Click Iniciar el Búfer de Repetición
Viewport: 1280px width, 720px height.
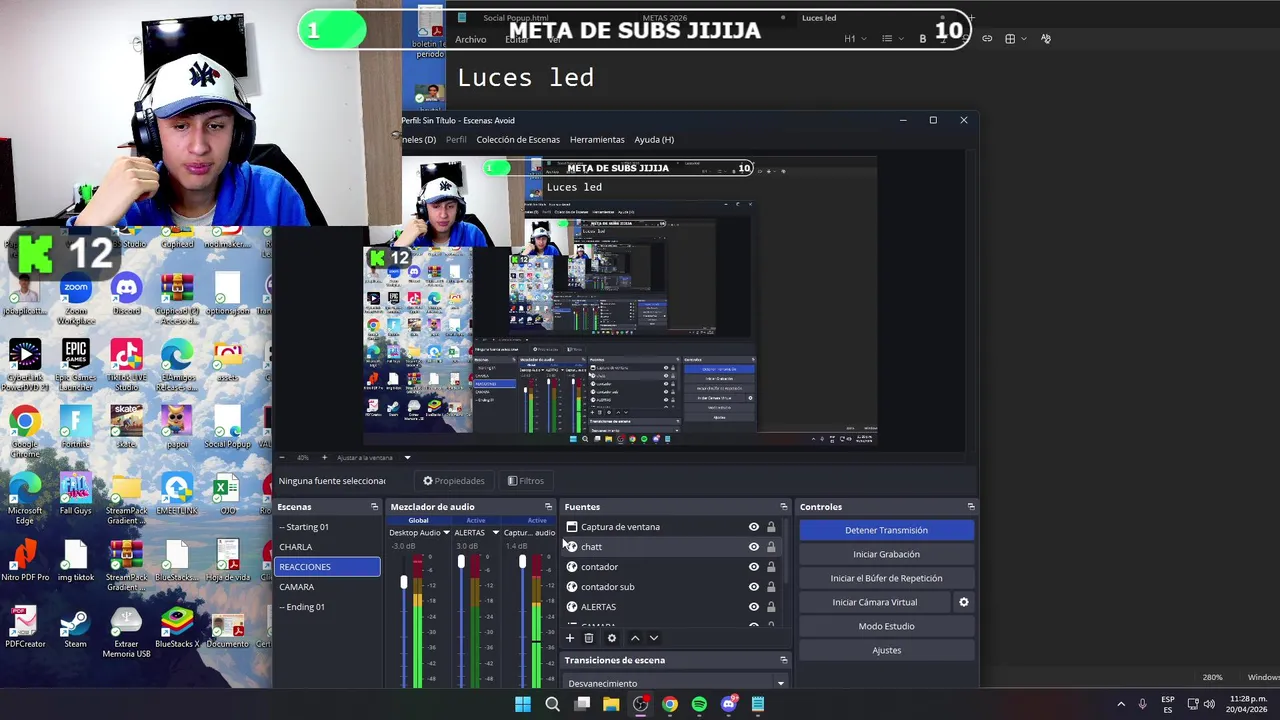(886, 578)
